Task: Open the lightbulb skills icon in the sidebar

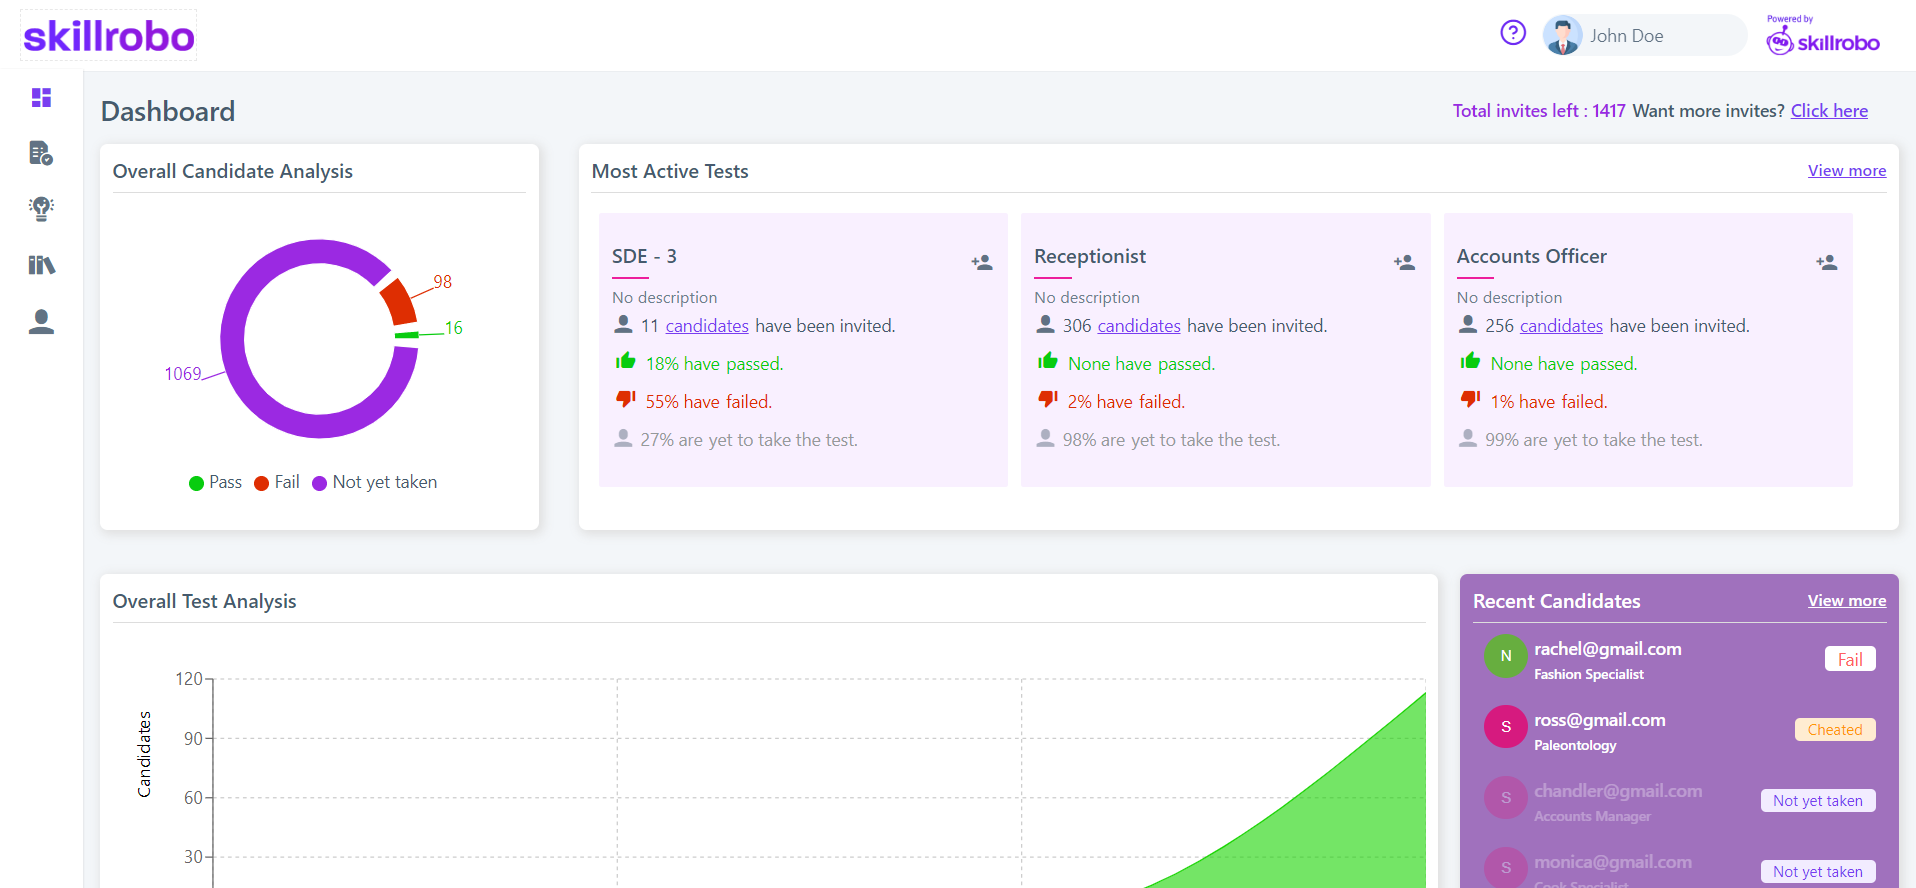Action: [x=41, y=208]
